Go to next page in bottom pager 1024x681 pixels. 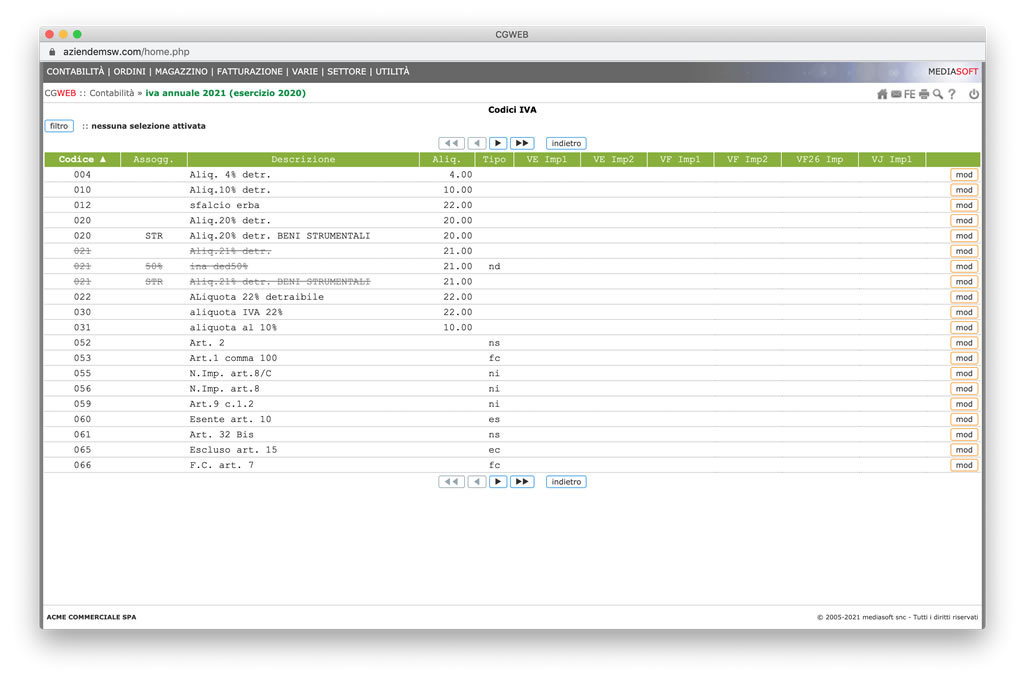coord(498,482)
